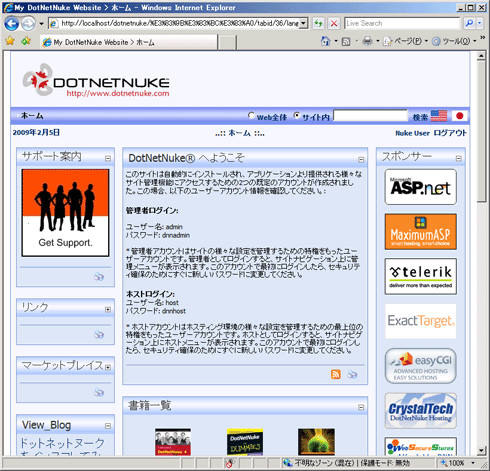Expand the toolbar overflow chevron
The width and height of the screenshot is (490, 471).
(x=483, y=38)
